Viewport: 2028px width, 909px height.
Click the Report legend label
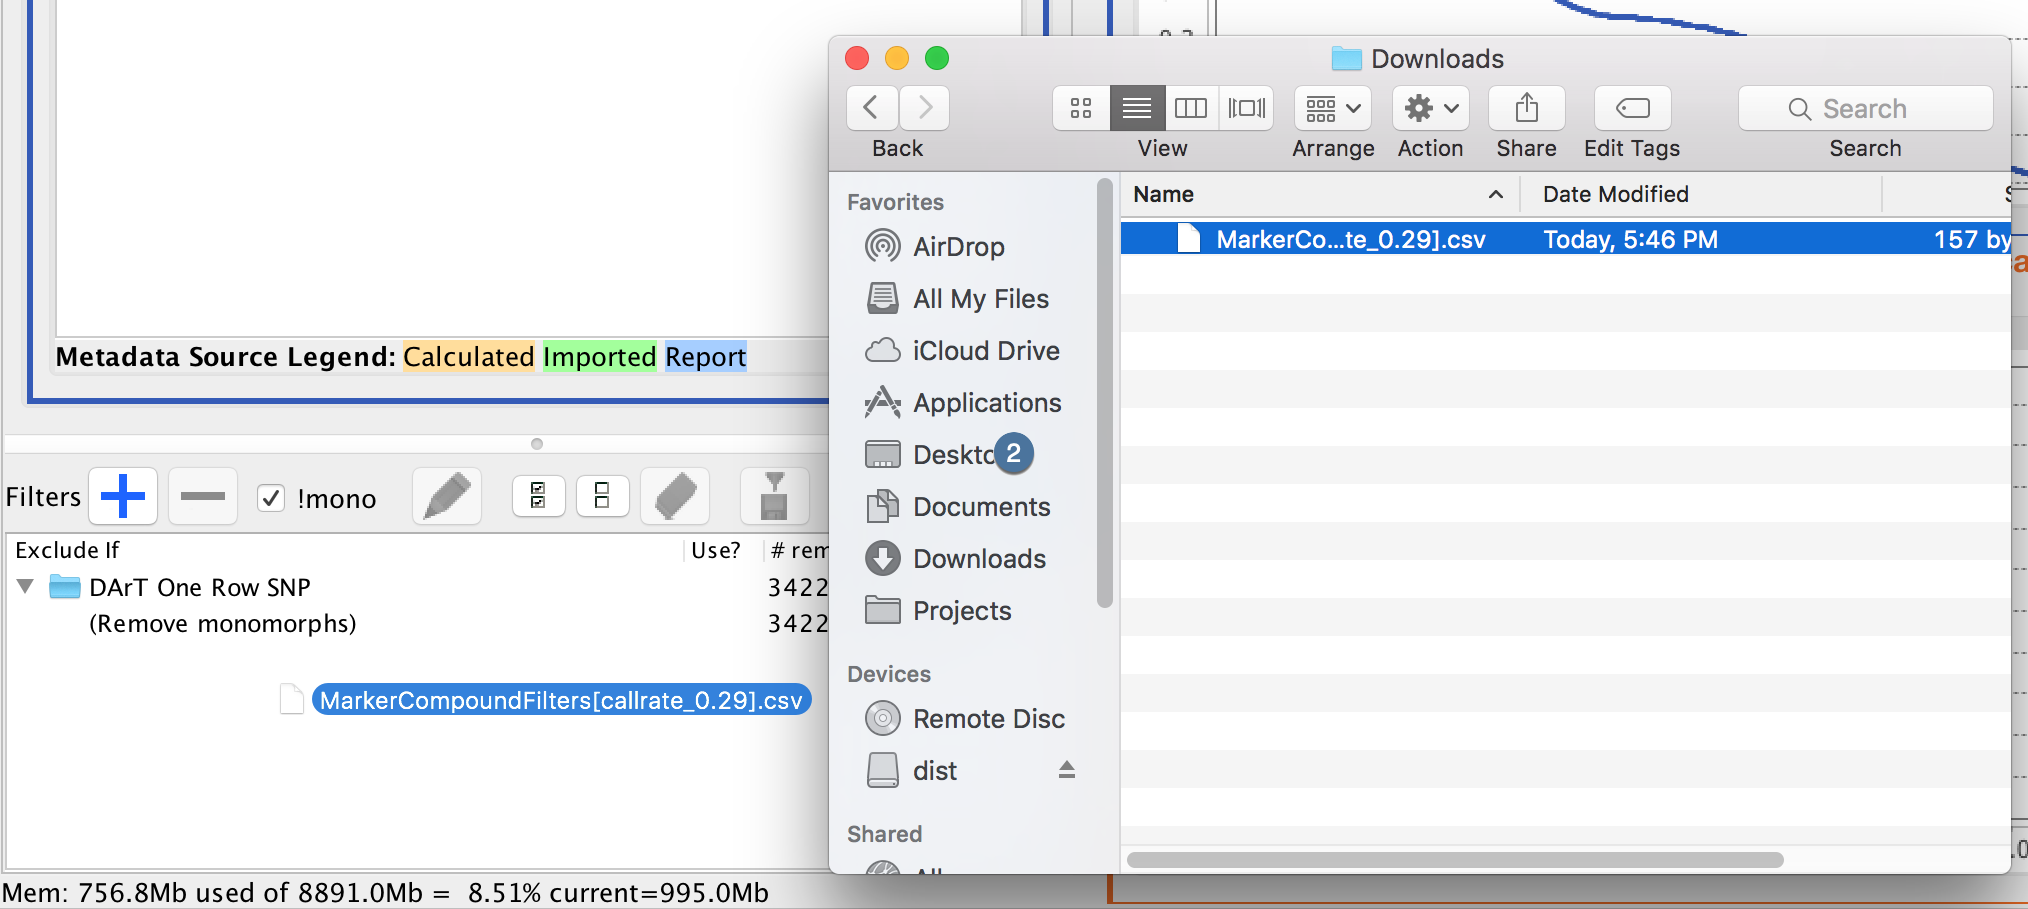click(x=706, y=357)
